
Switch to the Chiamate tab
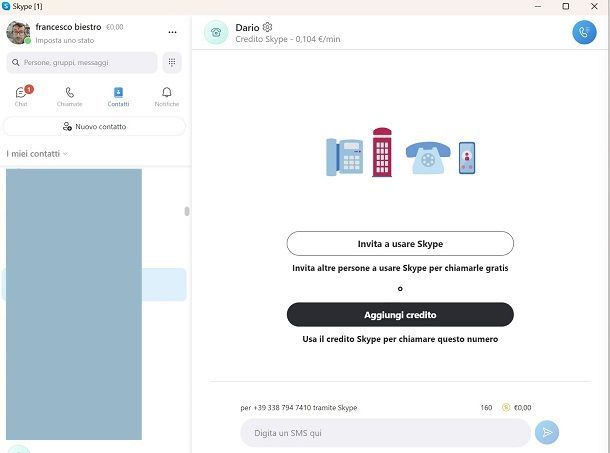tap(70, 97)
